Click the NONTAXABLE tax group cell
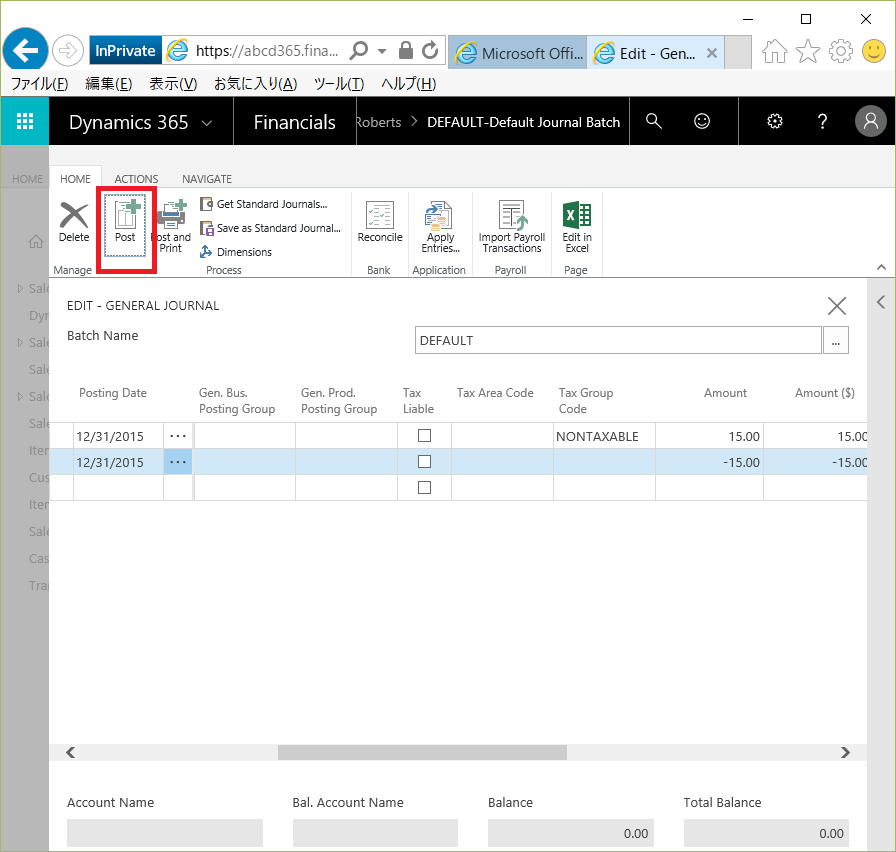This screenshot has height=852, width=896. pos(604,436)
